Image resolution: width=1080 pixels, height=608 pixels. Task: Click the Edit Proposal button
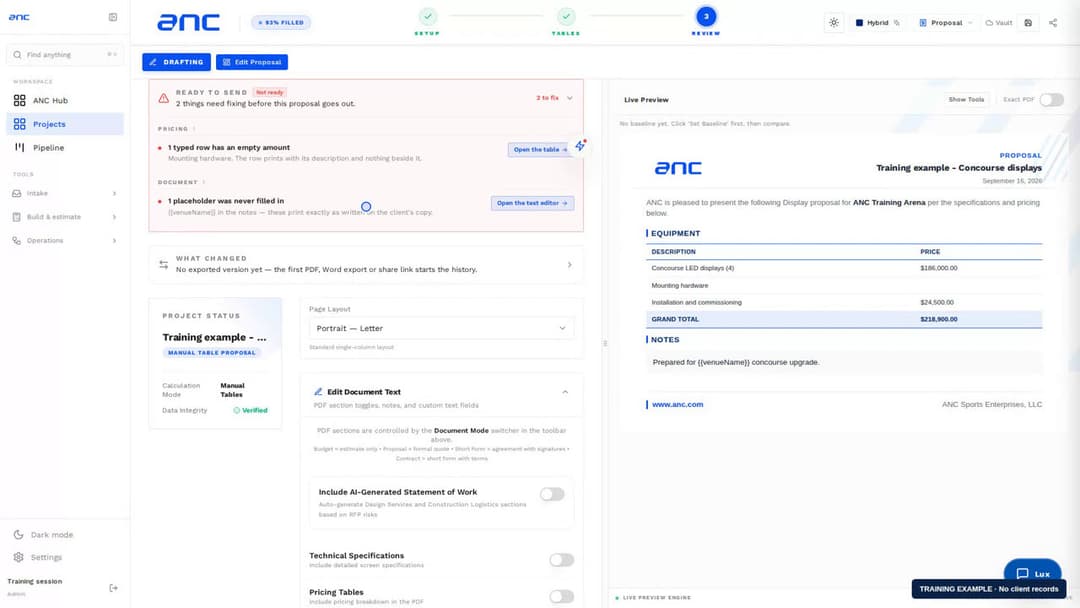[251, 62]
